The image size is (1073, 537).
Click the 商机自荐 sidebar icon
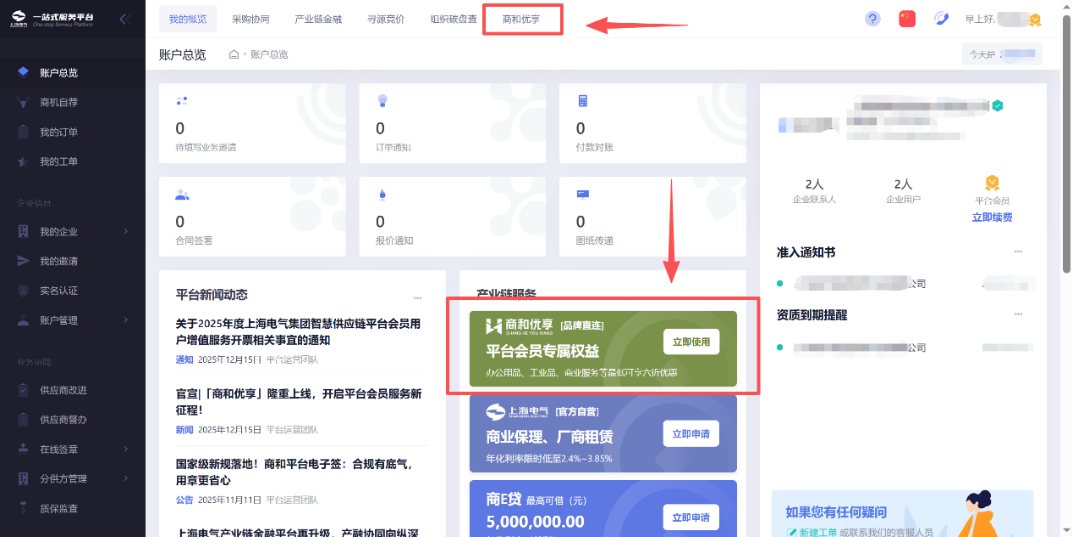click(x=22, y=102)
